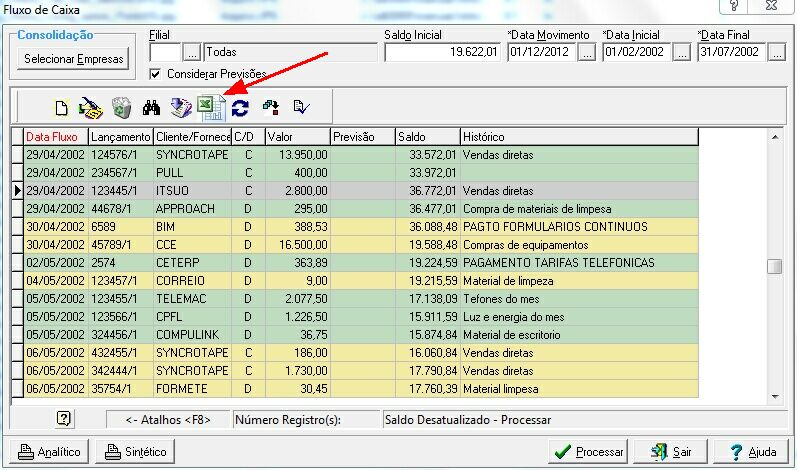Click Saldo Desatualizado - Processar status text
Screen dimensions: 797x470
pos(468,420)
